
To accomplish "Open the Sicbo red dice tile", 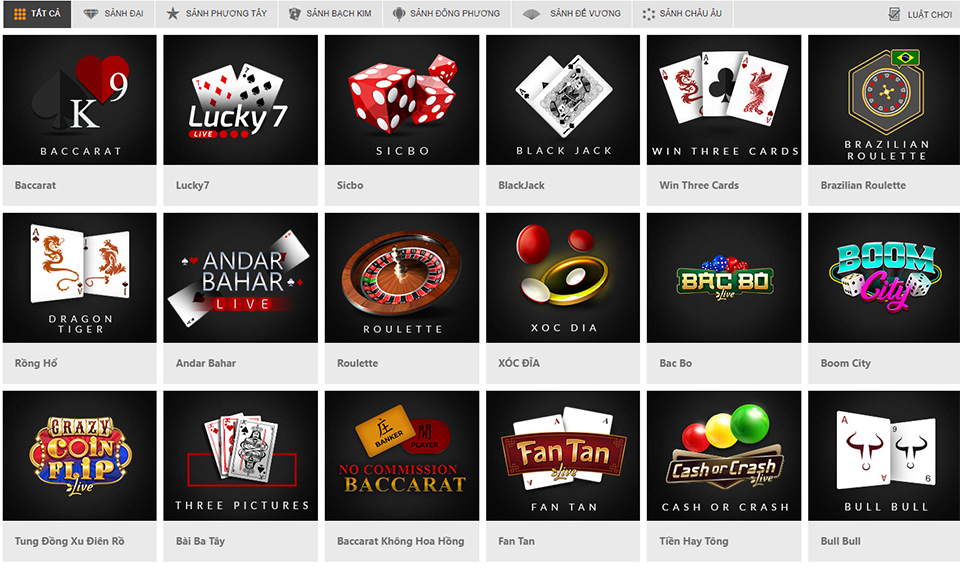I will tap(402, 100).
